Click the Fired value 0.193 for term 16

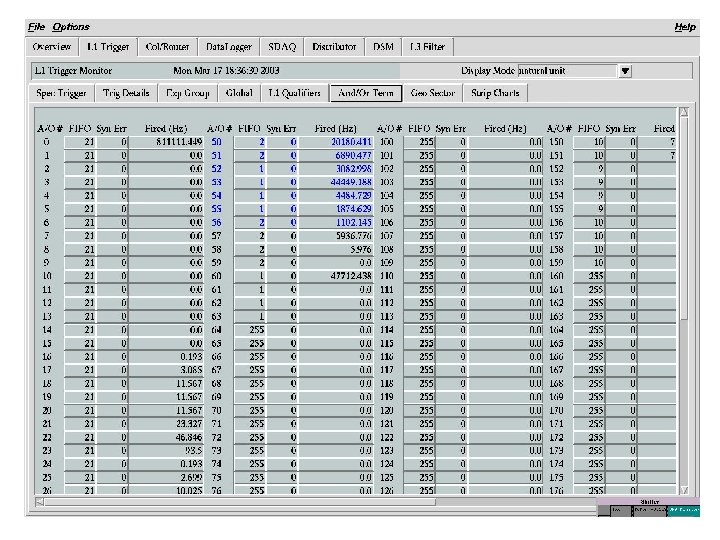click(x=166, y=357)
